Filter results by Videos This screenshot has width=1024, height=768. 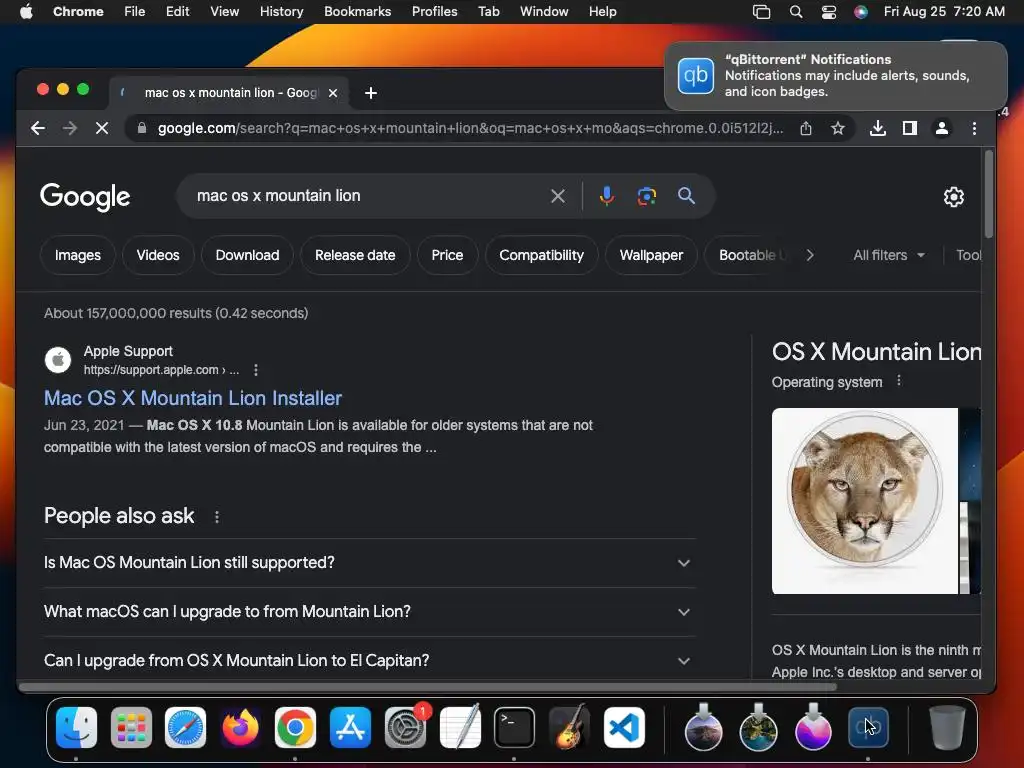(158, 255)
